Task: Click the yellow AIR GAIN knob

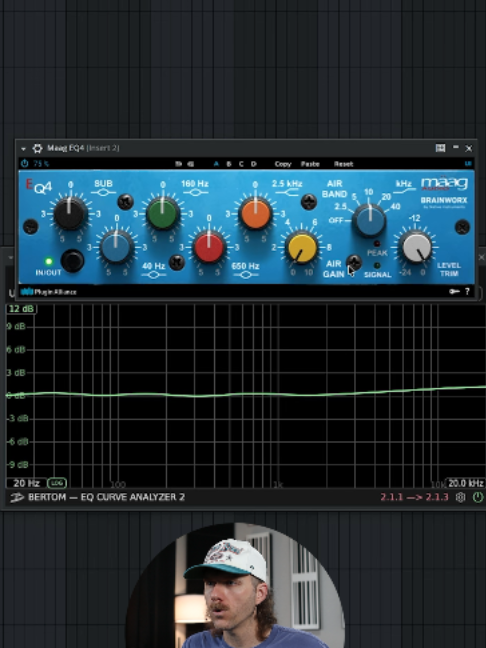Action: point(302,247)
